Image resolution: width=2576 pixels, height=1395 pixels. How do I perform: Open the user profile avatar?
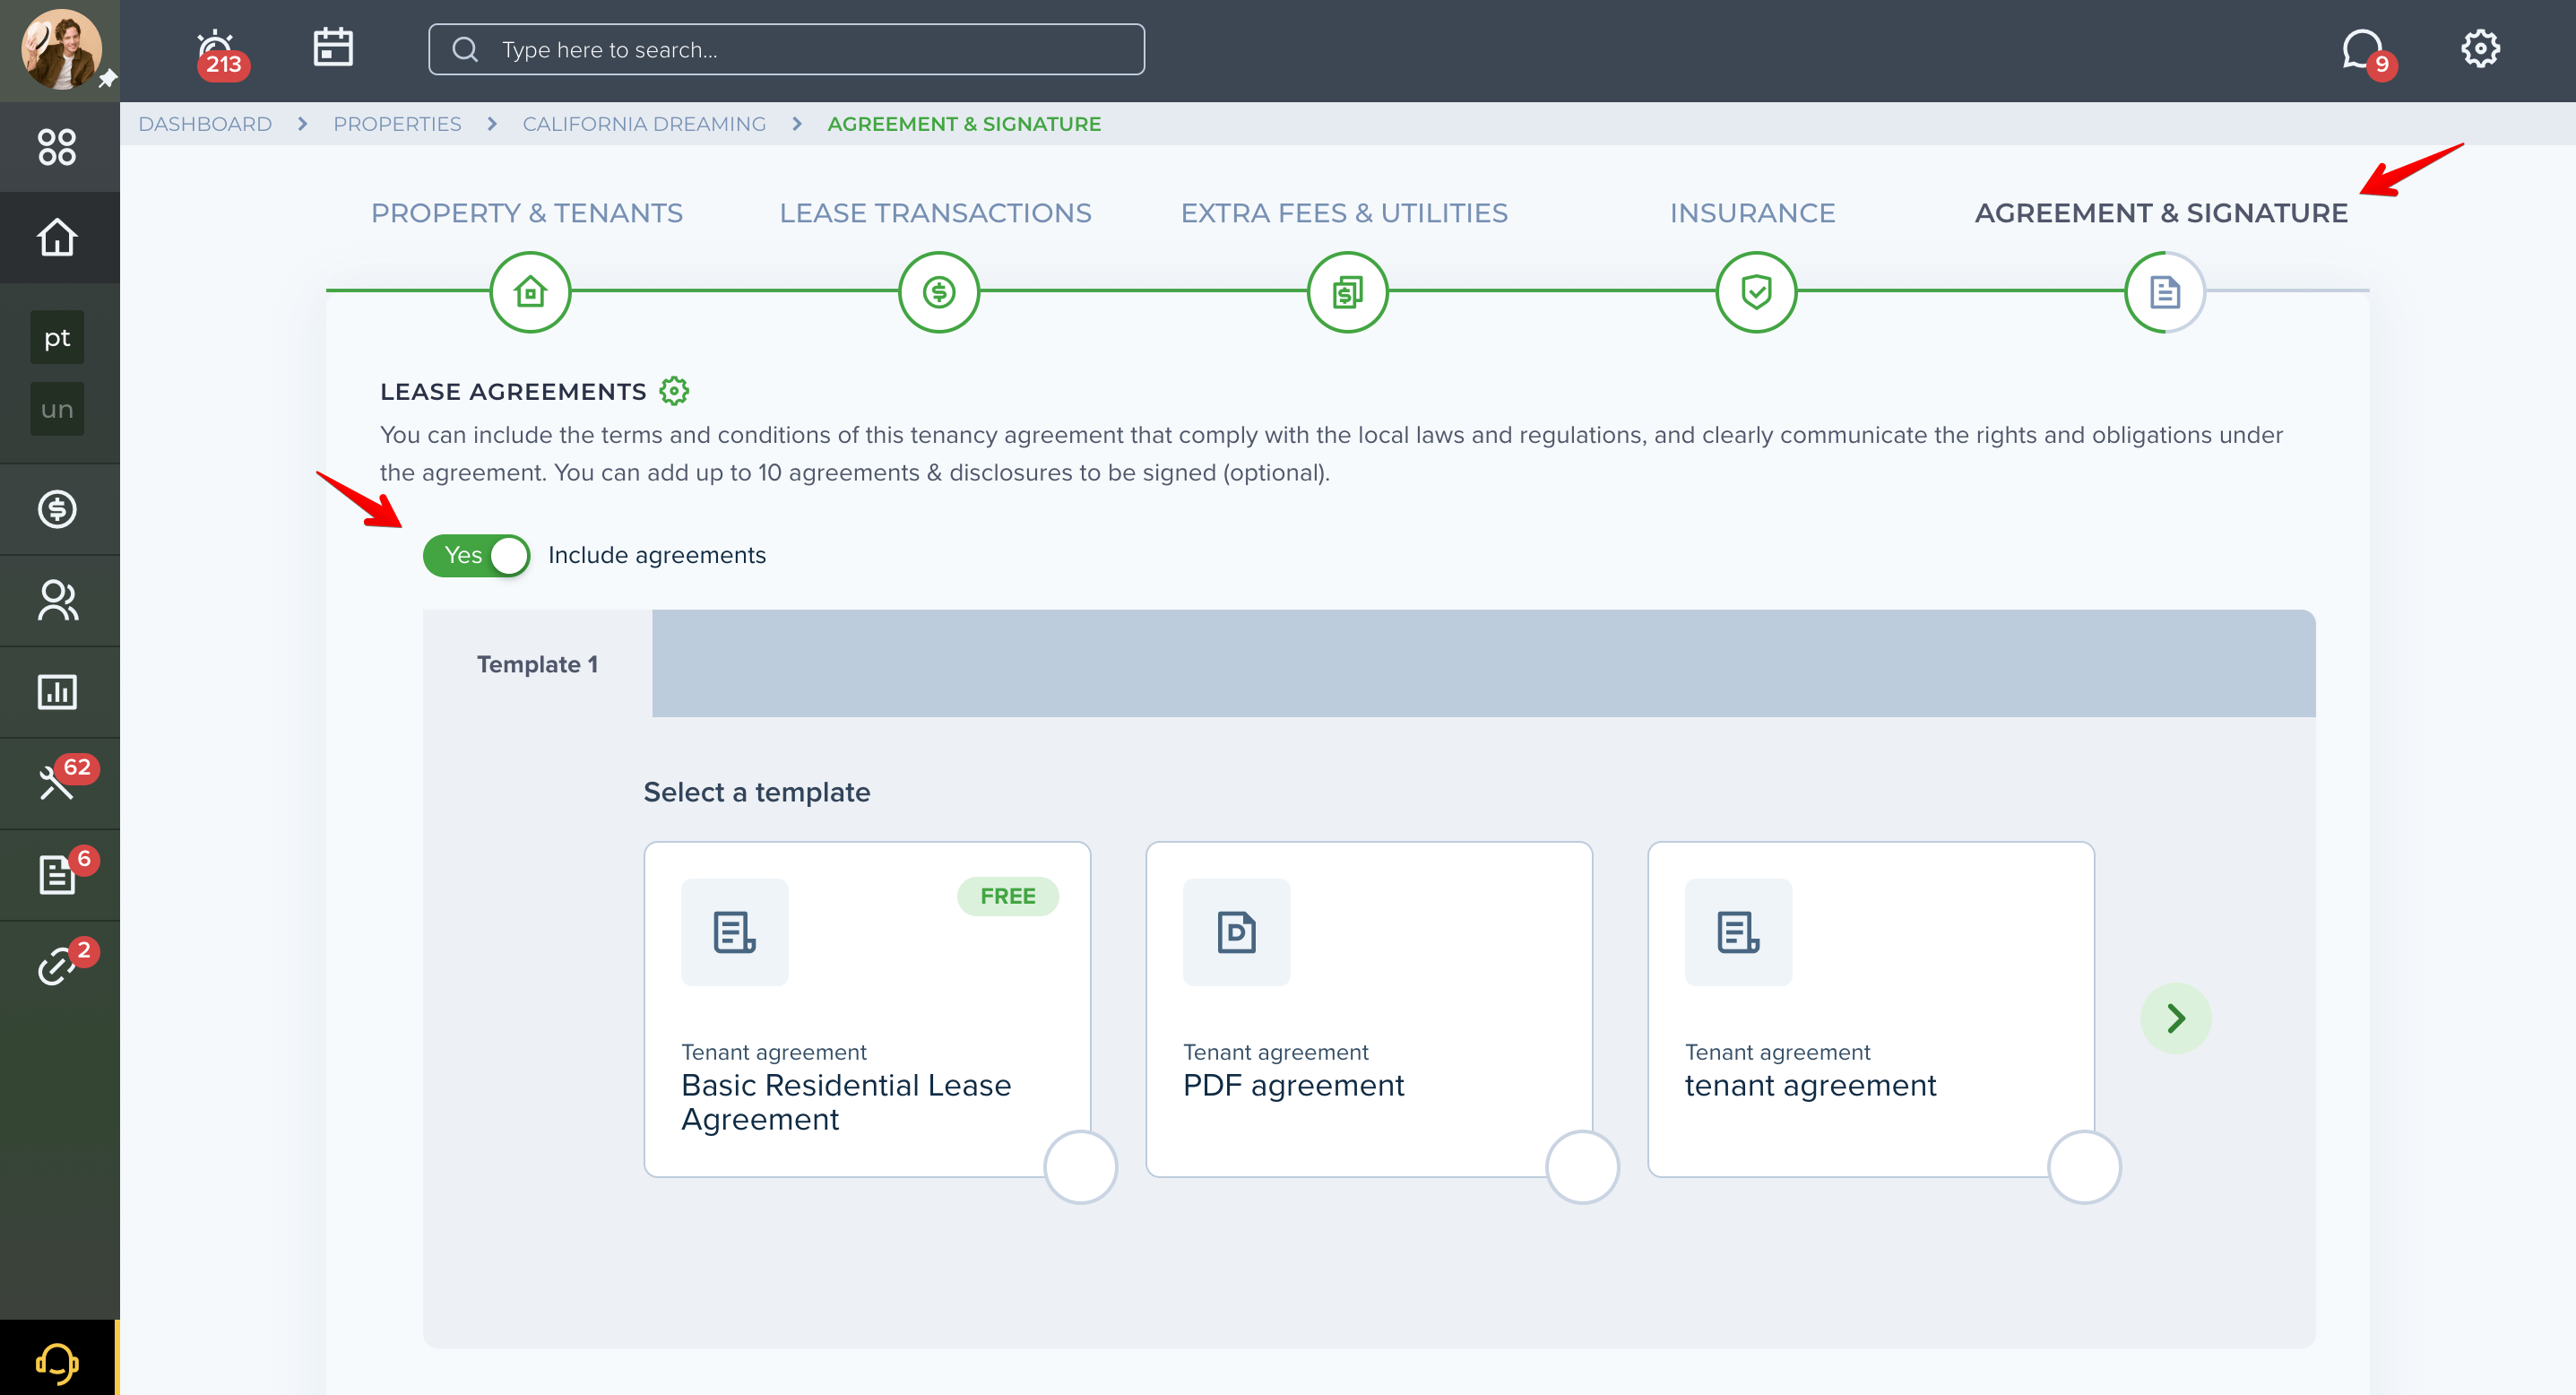point(60,50)
